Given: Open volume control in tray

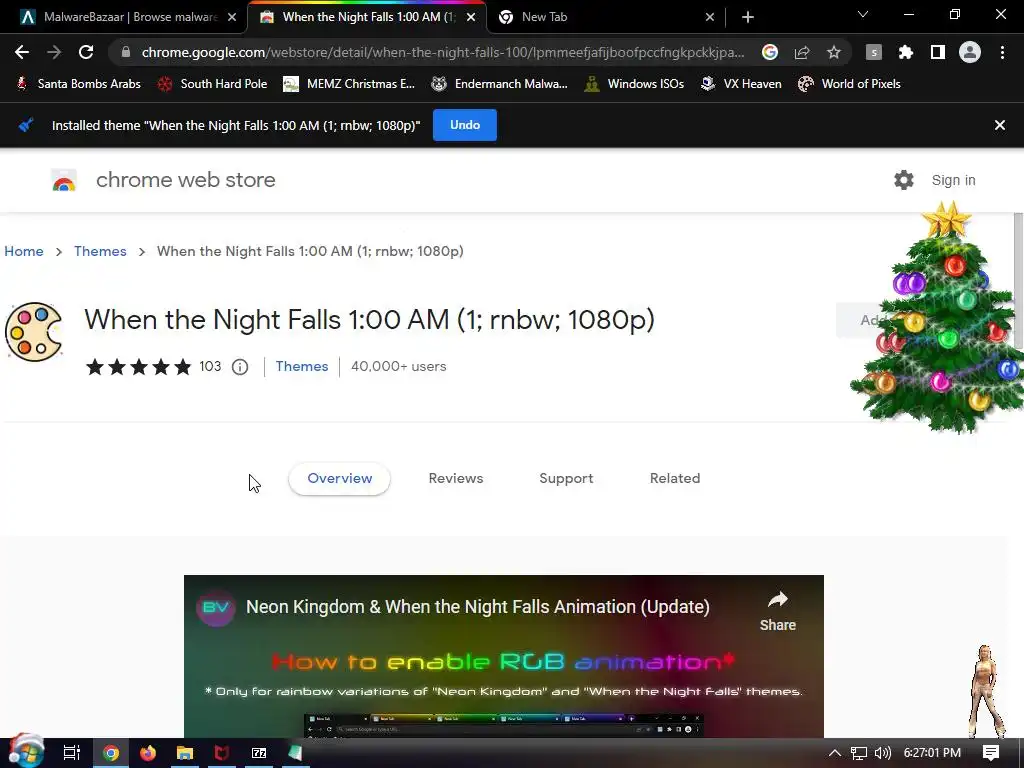Looking at the screenshot, I should coord(882,753).
